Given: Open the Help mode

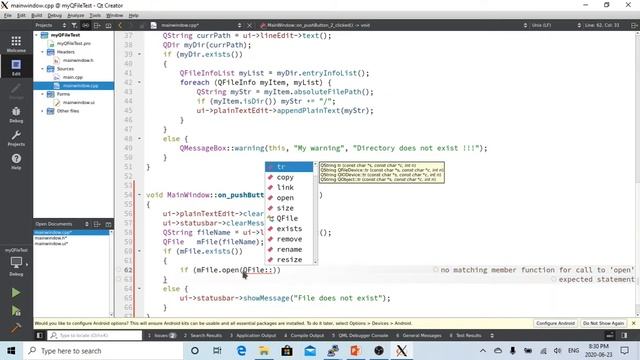Looking at the screenshot, I should [x=16, y=162].
